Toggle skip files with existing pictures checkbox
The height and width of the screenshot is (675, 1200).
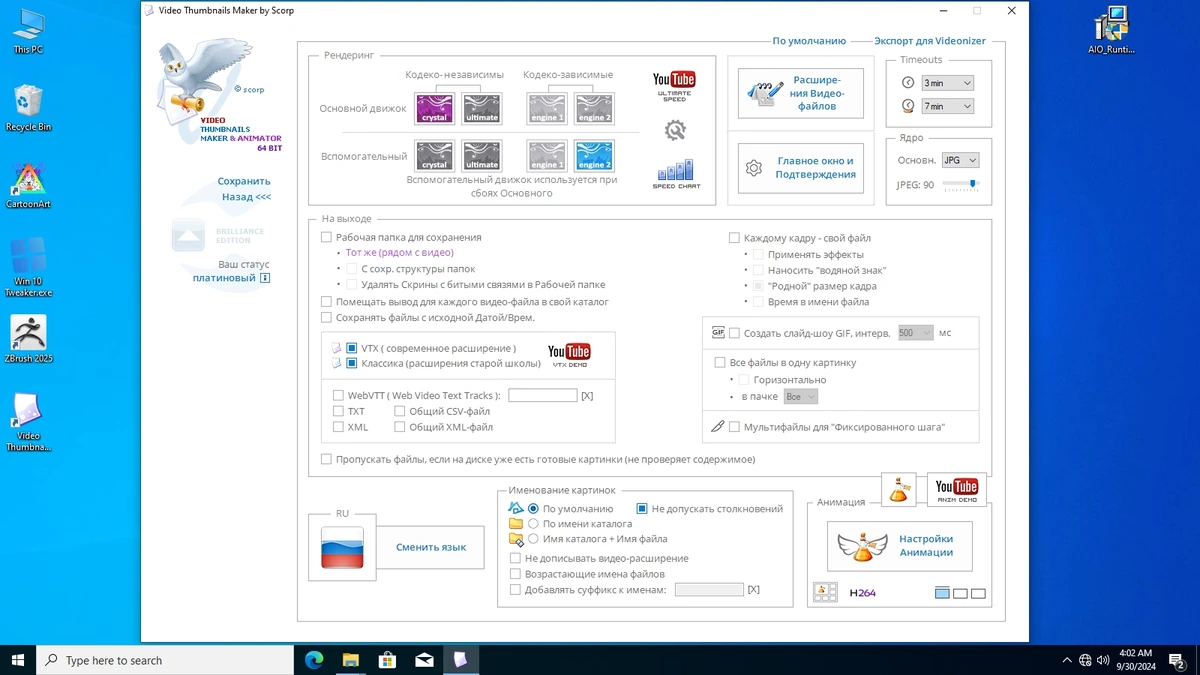tap(326, 459)
